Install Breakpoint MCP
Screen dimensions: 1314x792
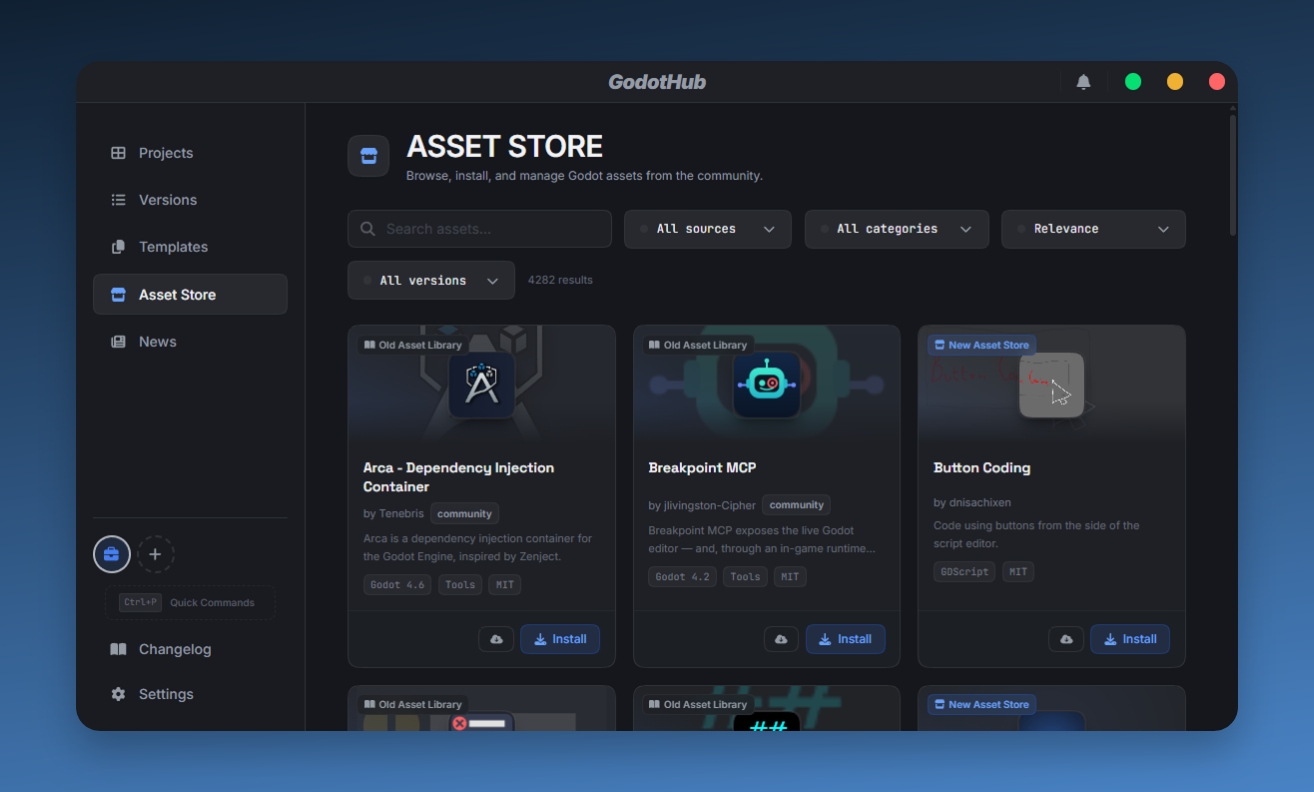[x=845, y=639]
